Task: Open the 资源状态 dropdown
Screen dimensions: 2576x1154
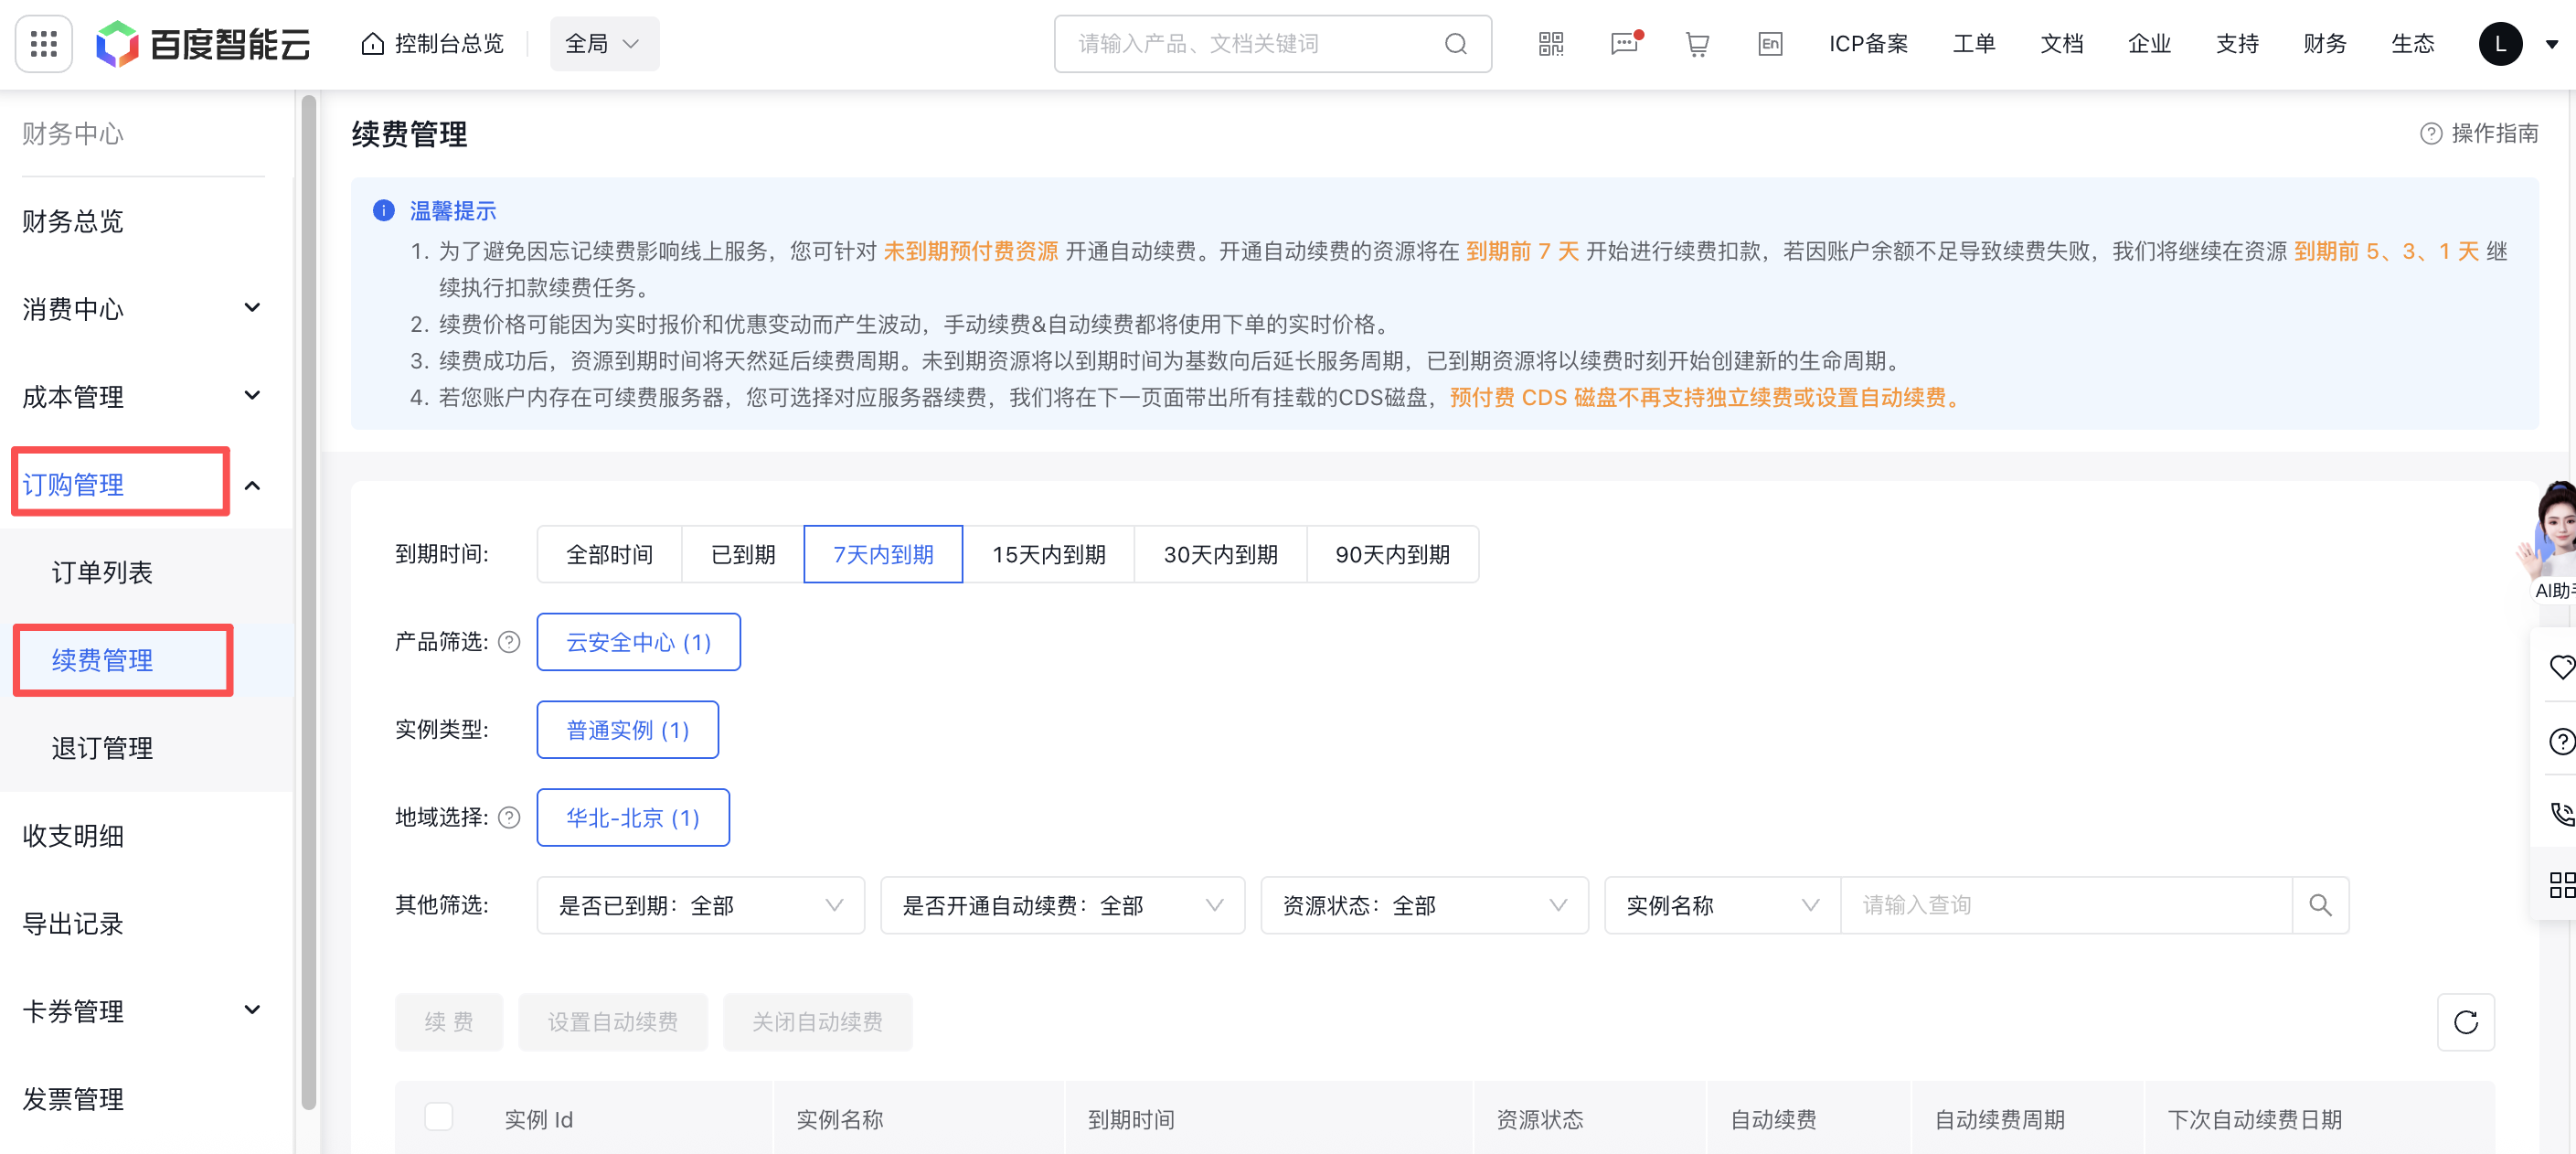Action: coord(1423,905)
